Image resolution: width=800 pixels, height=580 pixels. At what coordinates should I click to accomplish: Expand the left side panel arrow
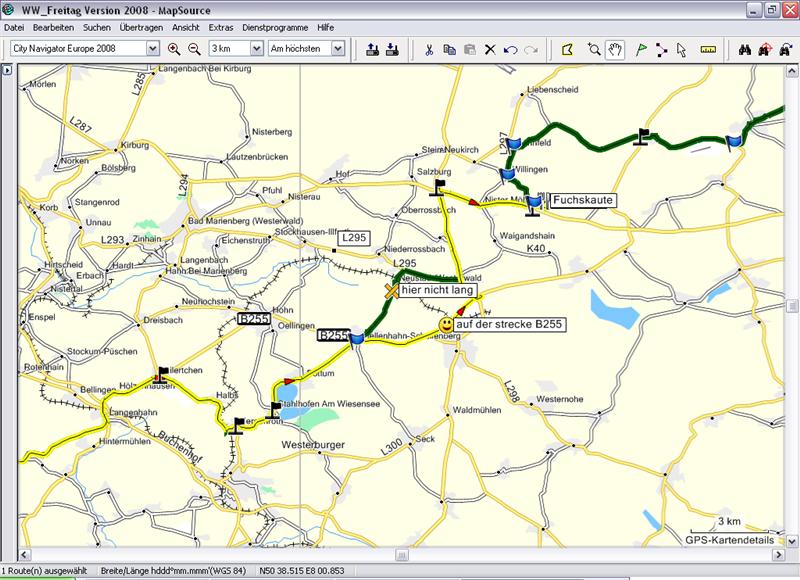(x=7, y=70)
